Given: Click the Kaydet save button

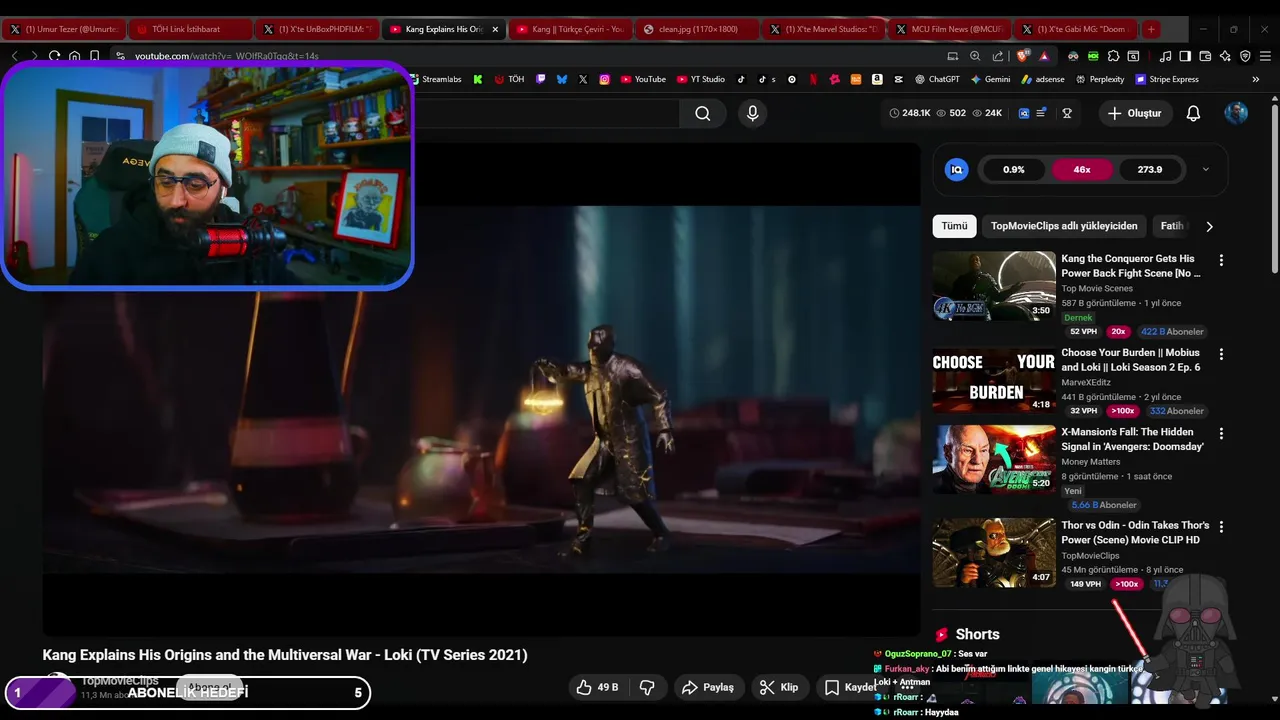Looking at the screenshot, I should 849,687.
